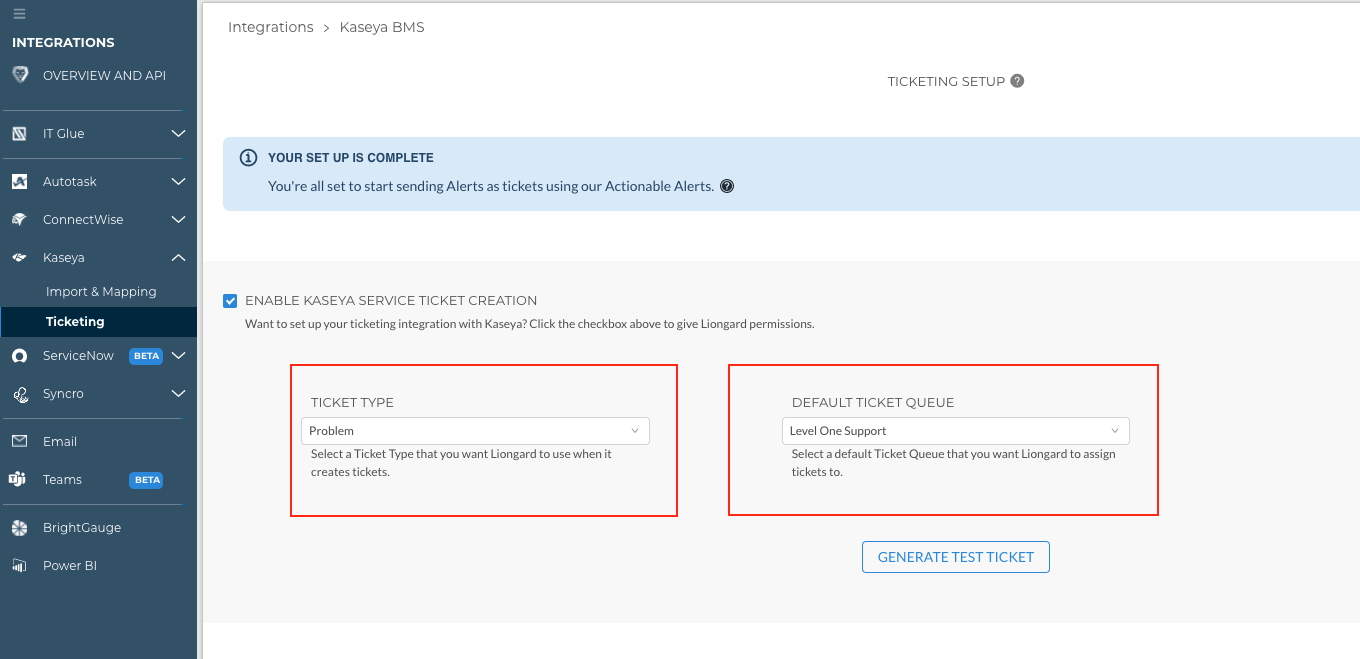Click the INTEGRATIONS sidebar heading
The image size is (1360, 659).
click(x=63, y=43)
